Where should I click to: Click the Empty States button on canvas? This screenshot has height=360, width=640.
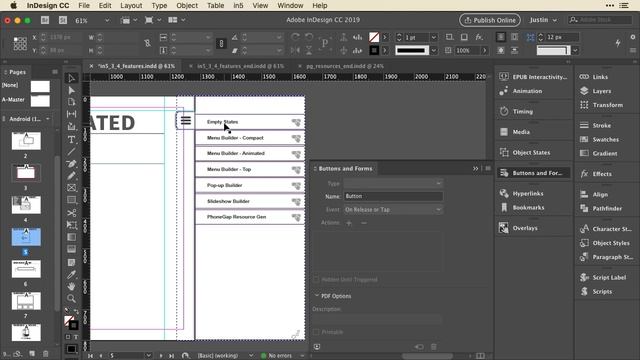click(250, 122)
